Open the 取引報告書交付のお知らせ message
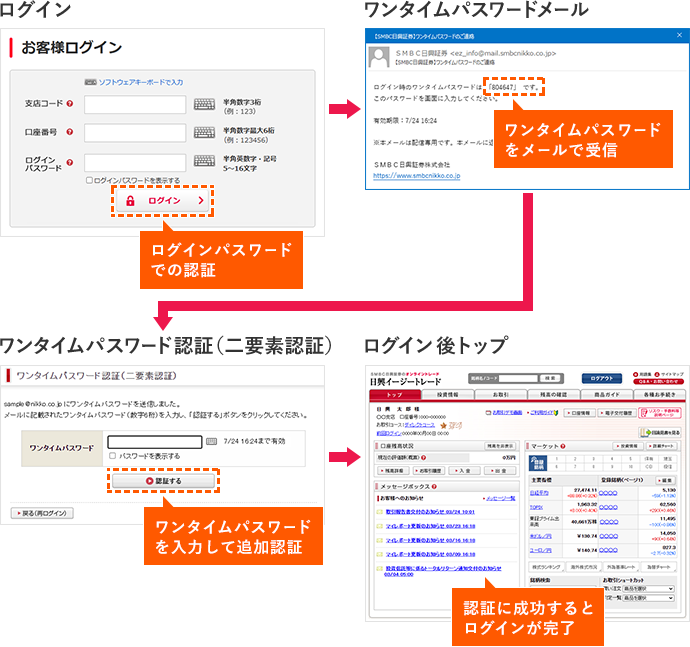This screenshot has height=647, width=690. coord(430,512)
